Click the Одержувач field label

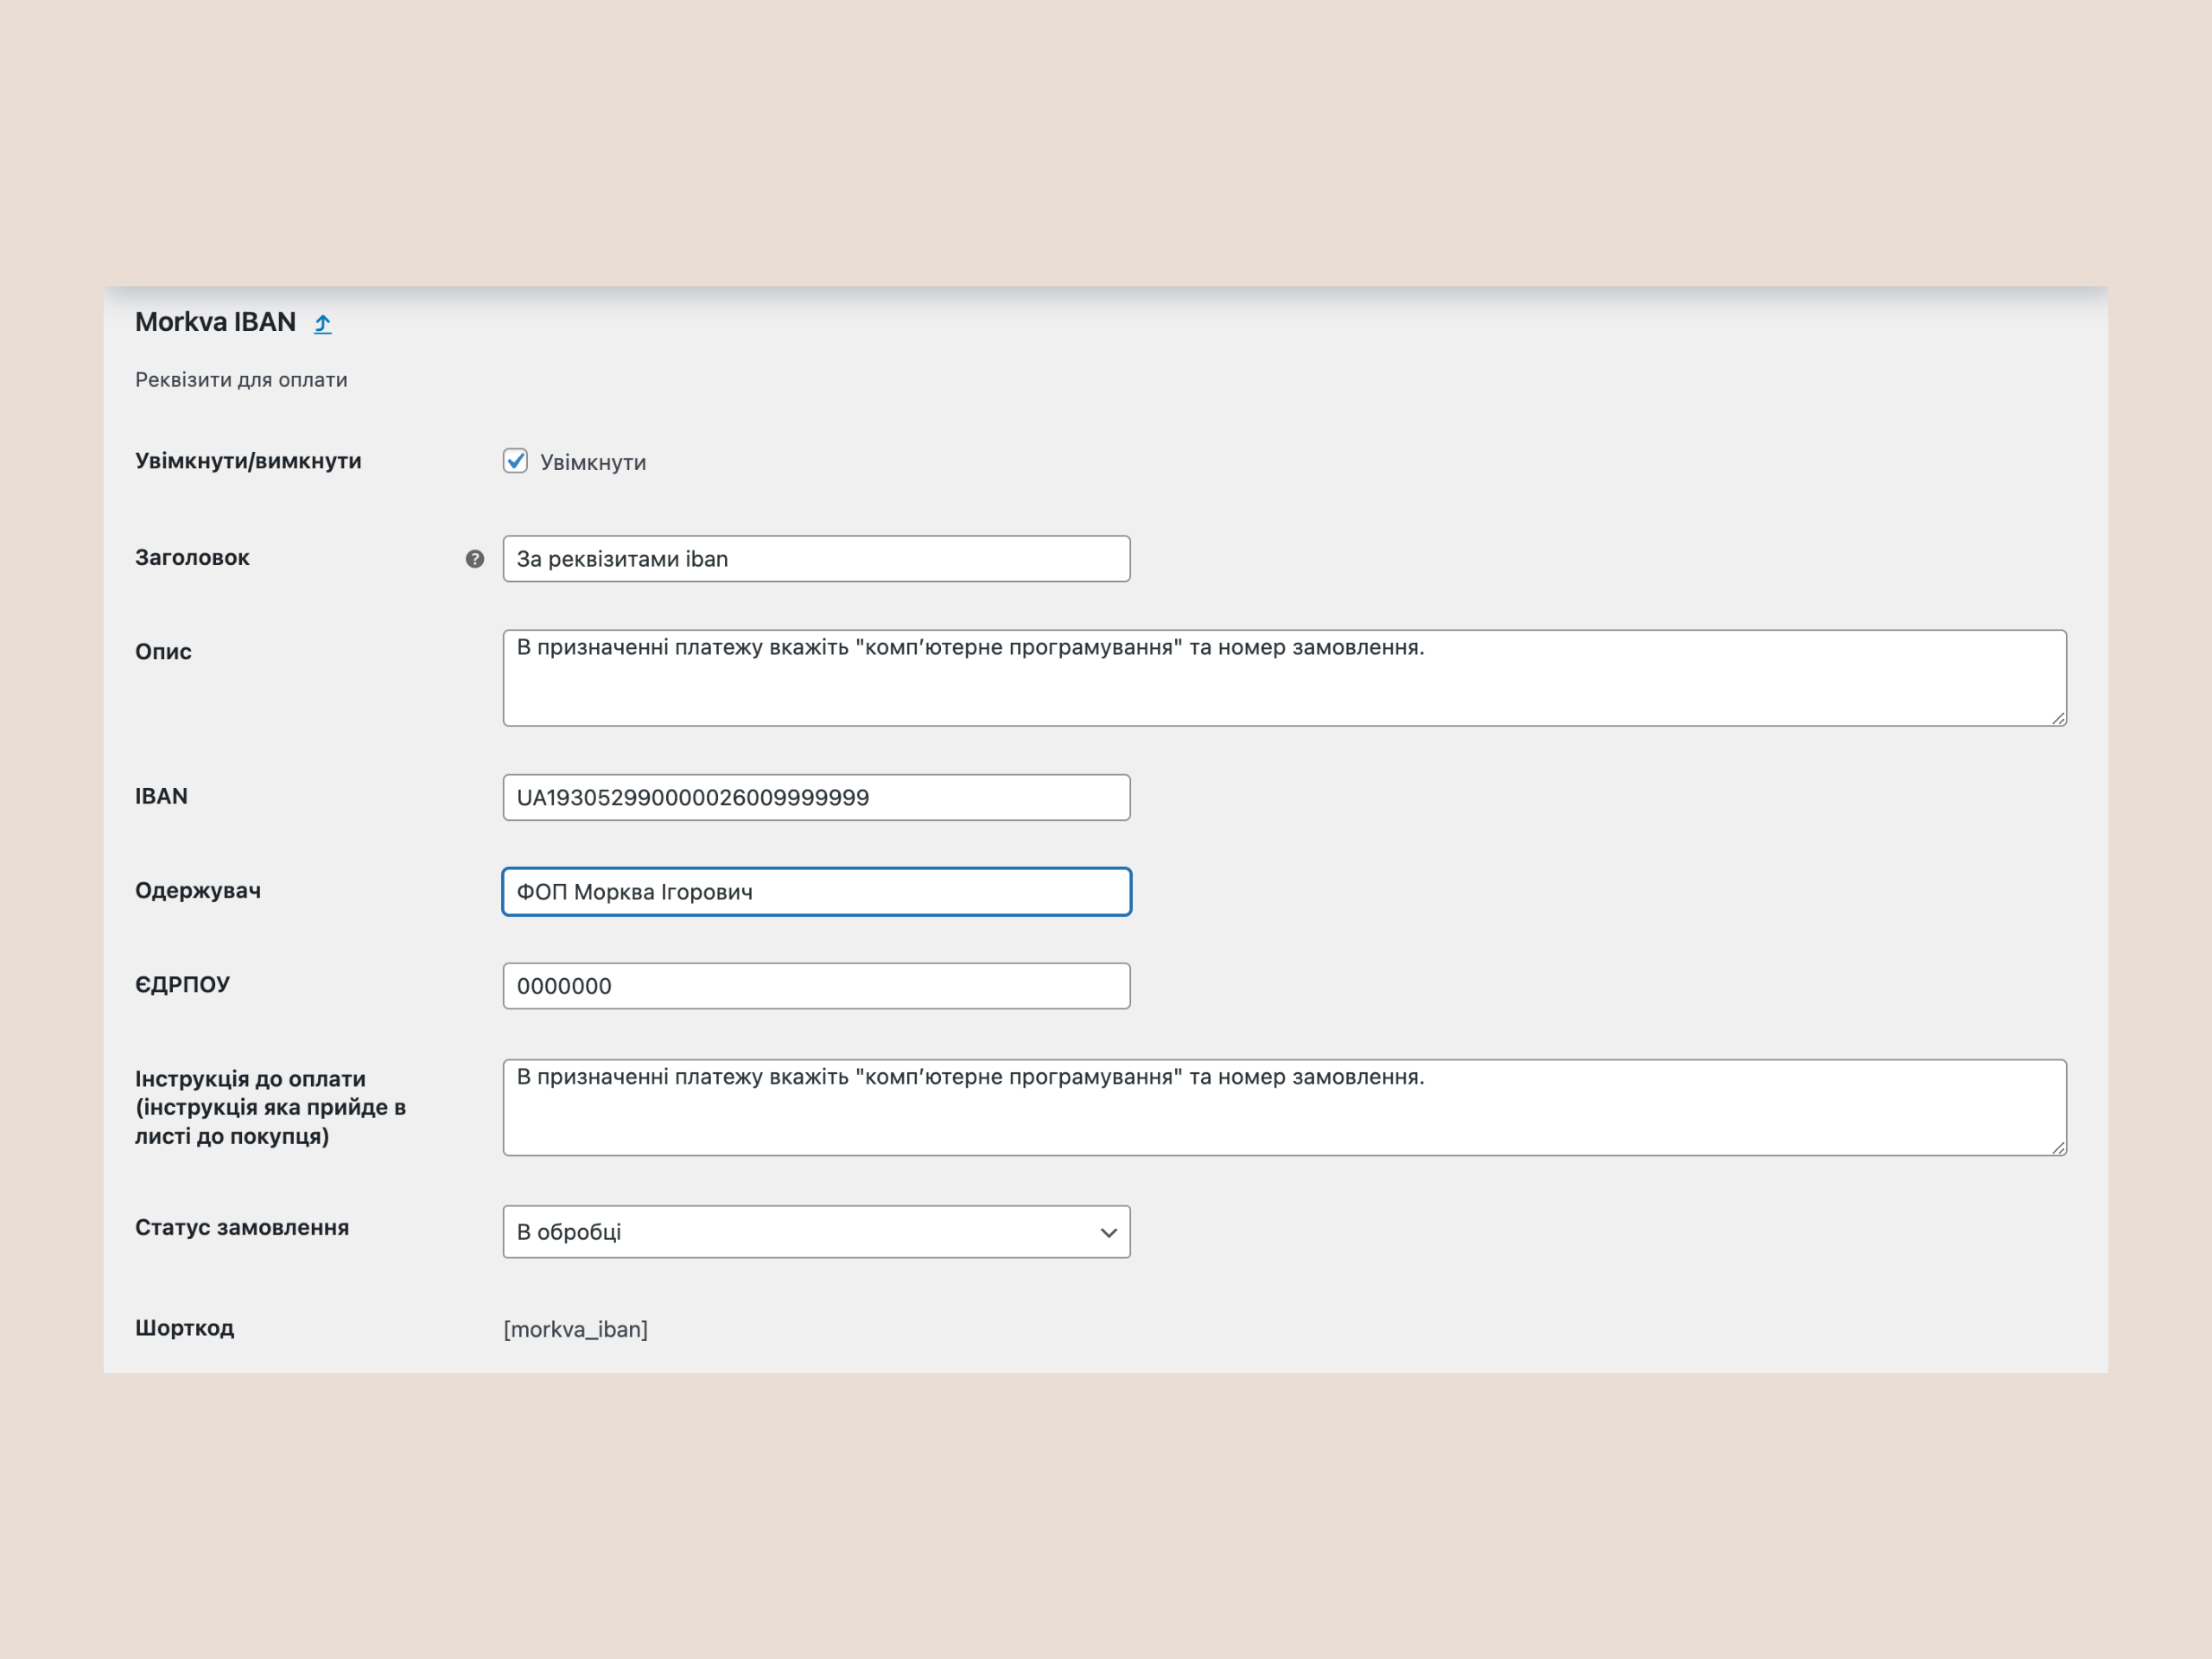click(x=198, y=891)
